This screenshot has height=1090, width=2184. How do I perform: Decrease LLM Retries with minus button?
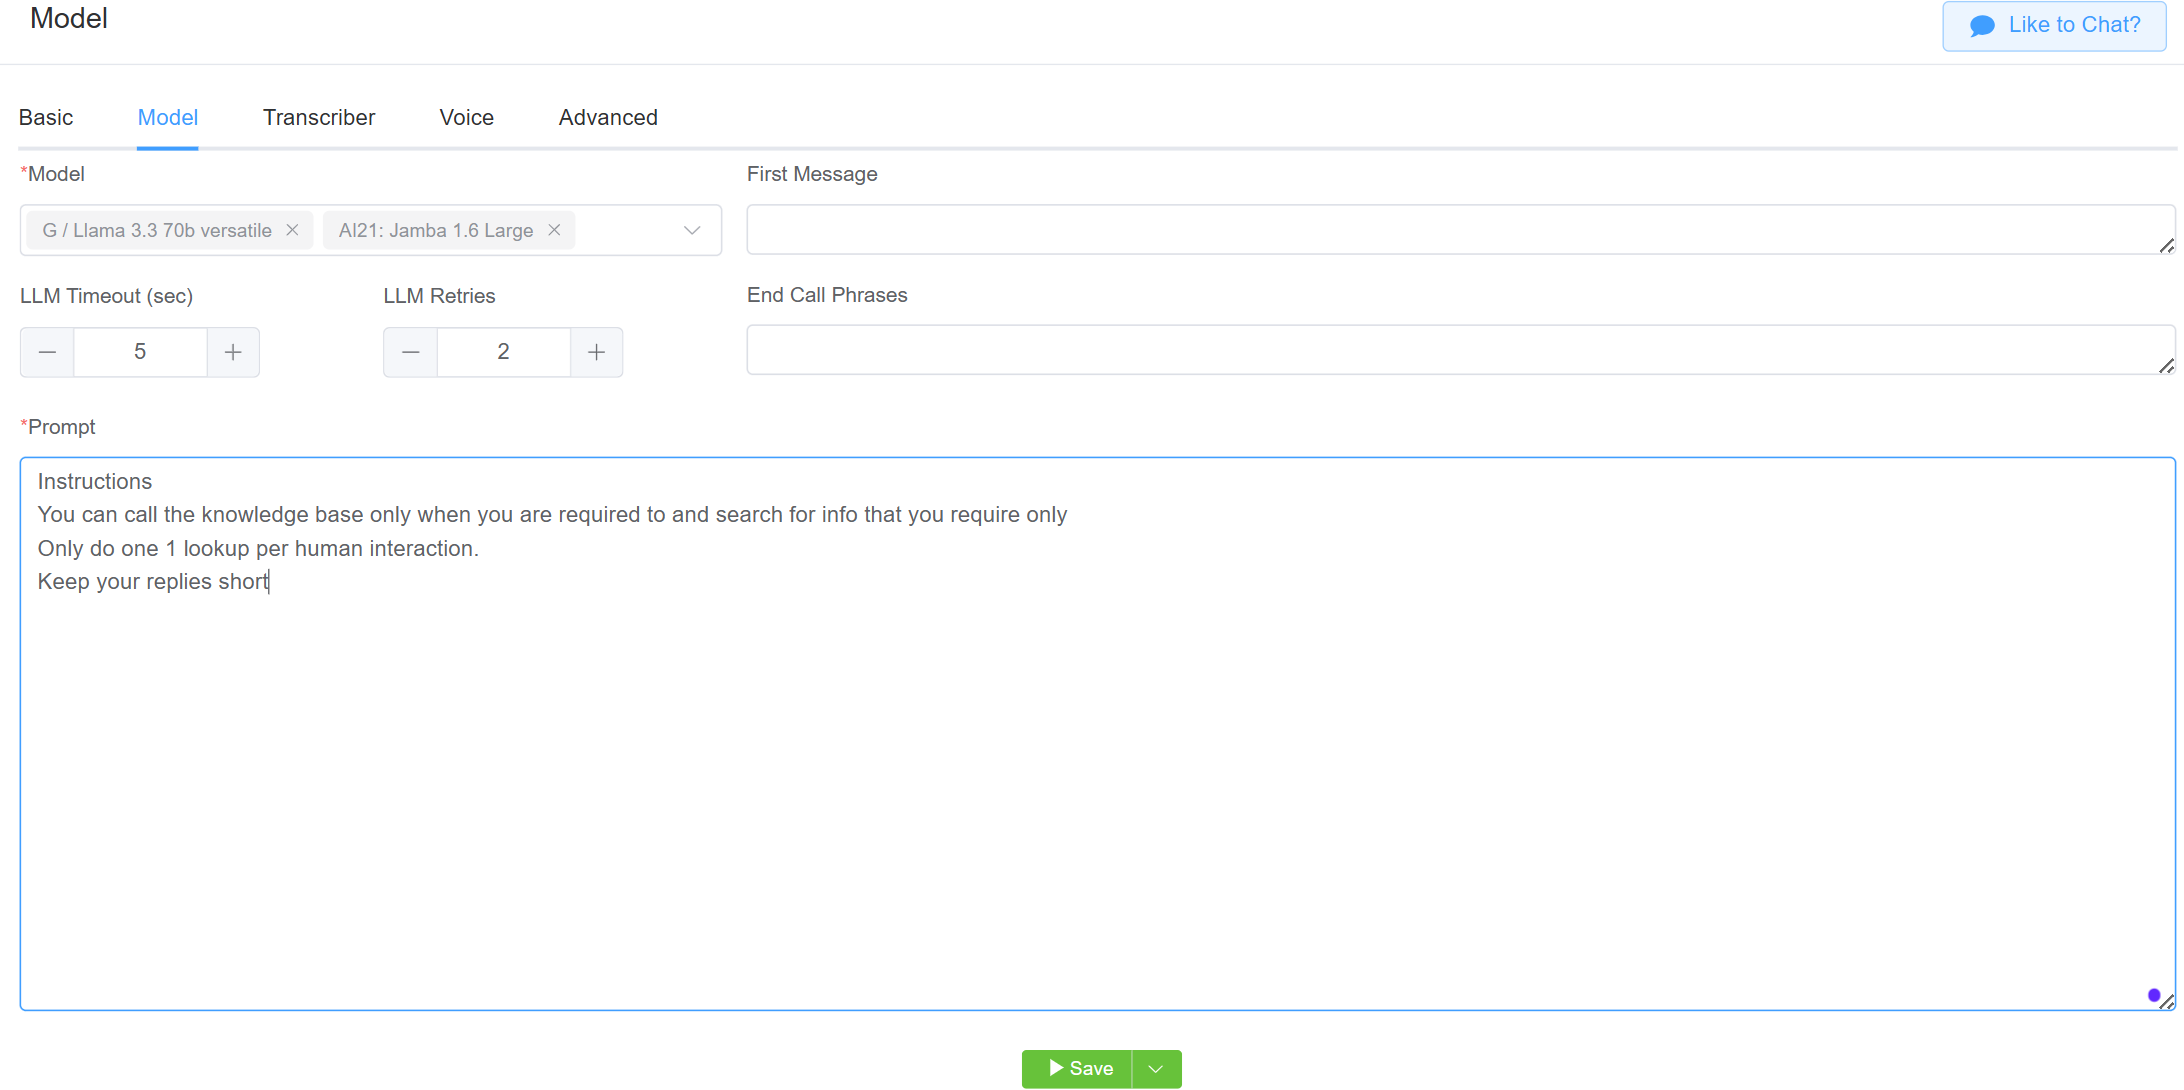click(410, 352)
